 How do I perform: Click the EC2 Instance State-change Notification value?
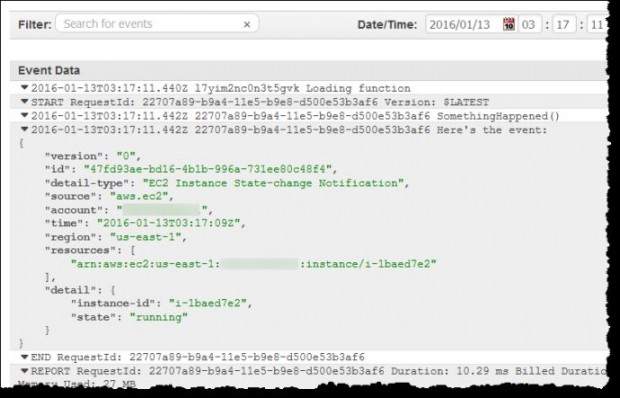pos(272,183)
